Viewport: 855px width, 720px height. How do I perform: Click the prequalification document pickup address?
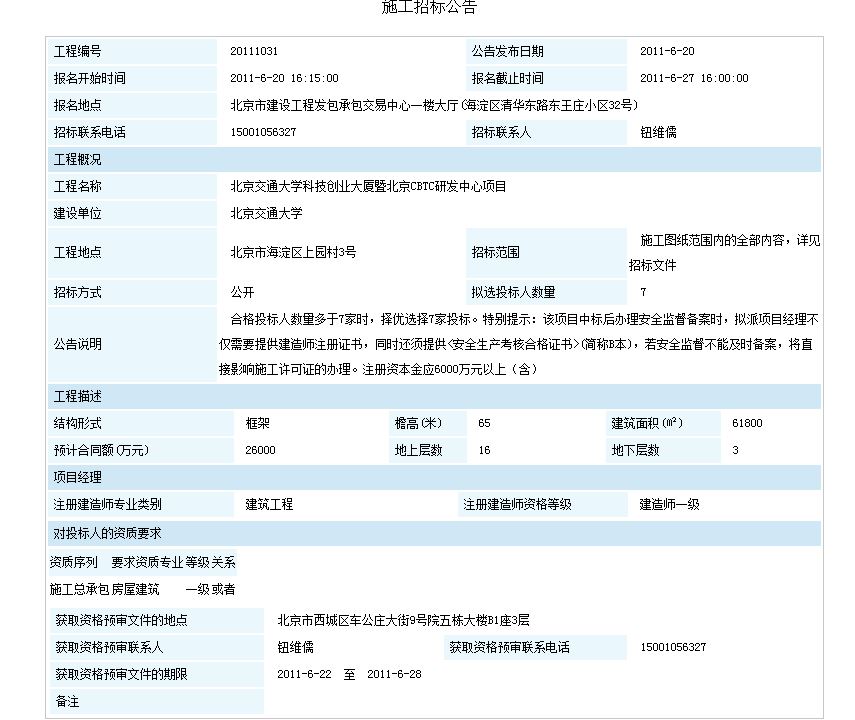(403, 620)
